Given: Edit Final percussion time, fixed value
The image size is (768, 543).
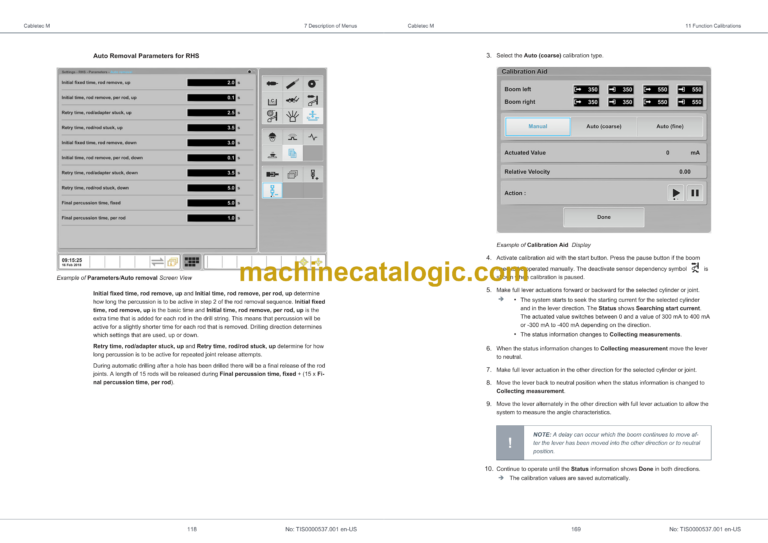Looking at the screenshot, I should 211,203.
